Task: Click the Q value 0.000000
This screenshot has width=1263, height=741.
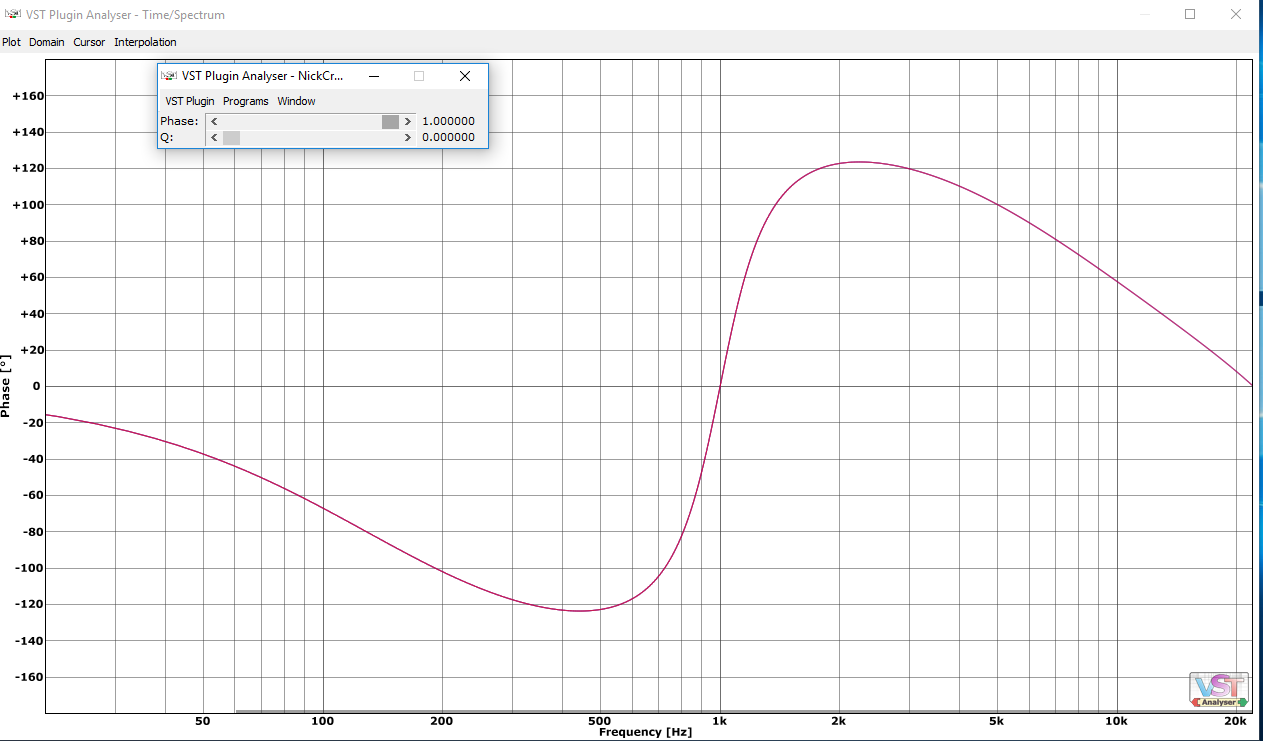Action: (x=448, y=137)
